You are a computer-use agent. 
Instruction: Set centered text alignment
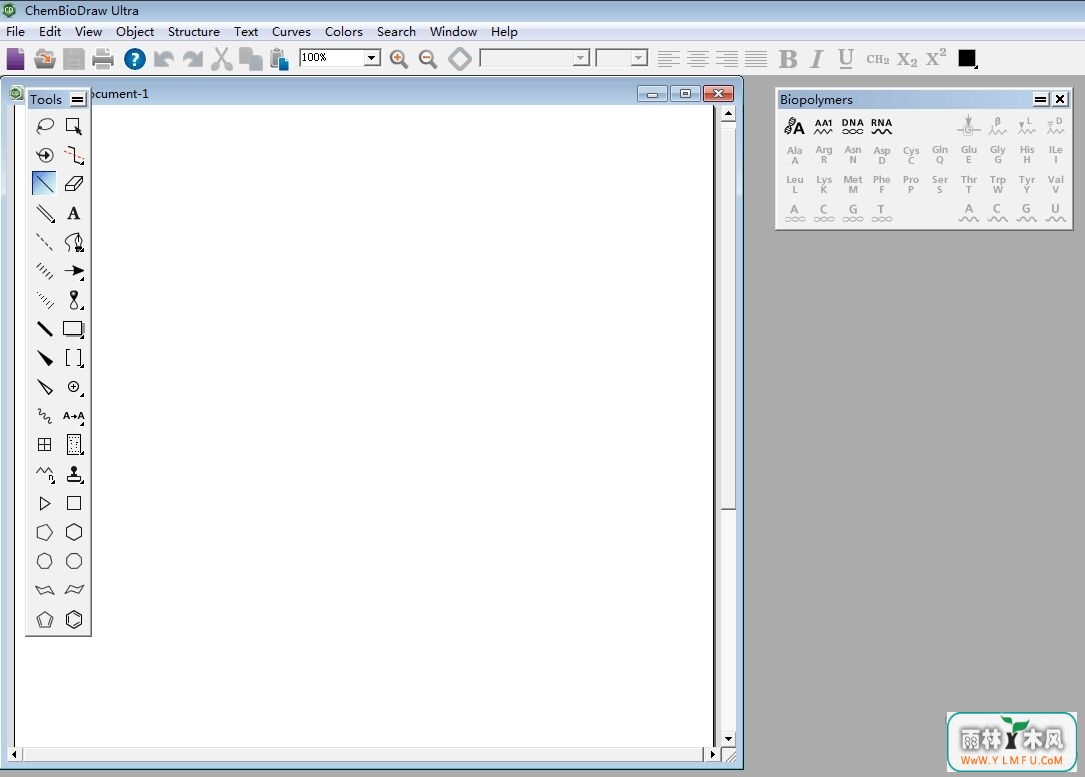[697, 59]
